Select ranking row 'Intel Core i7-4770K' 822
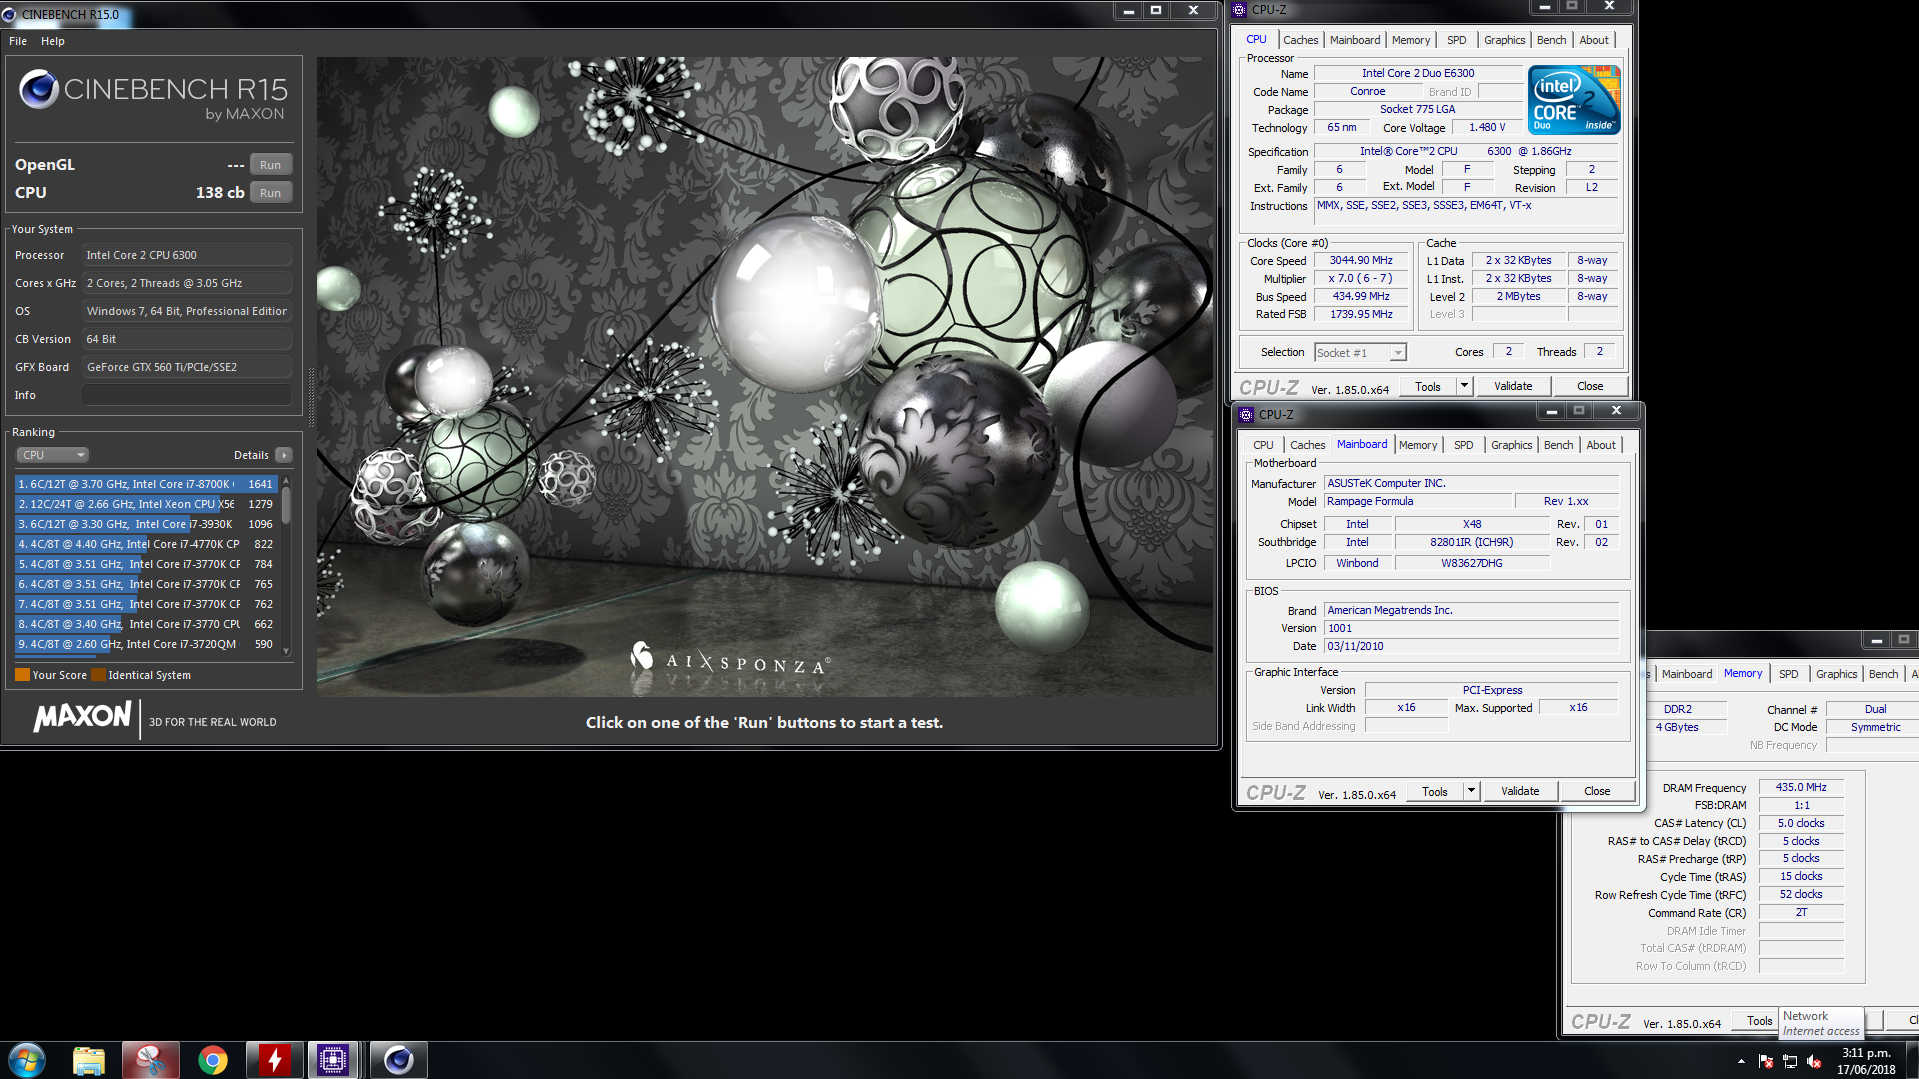The height and width of the screenshot is (1079, 1919). click(146, 544)
